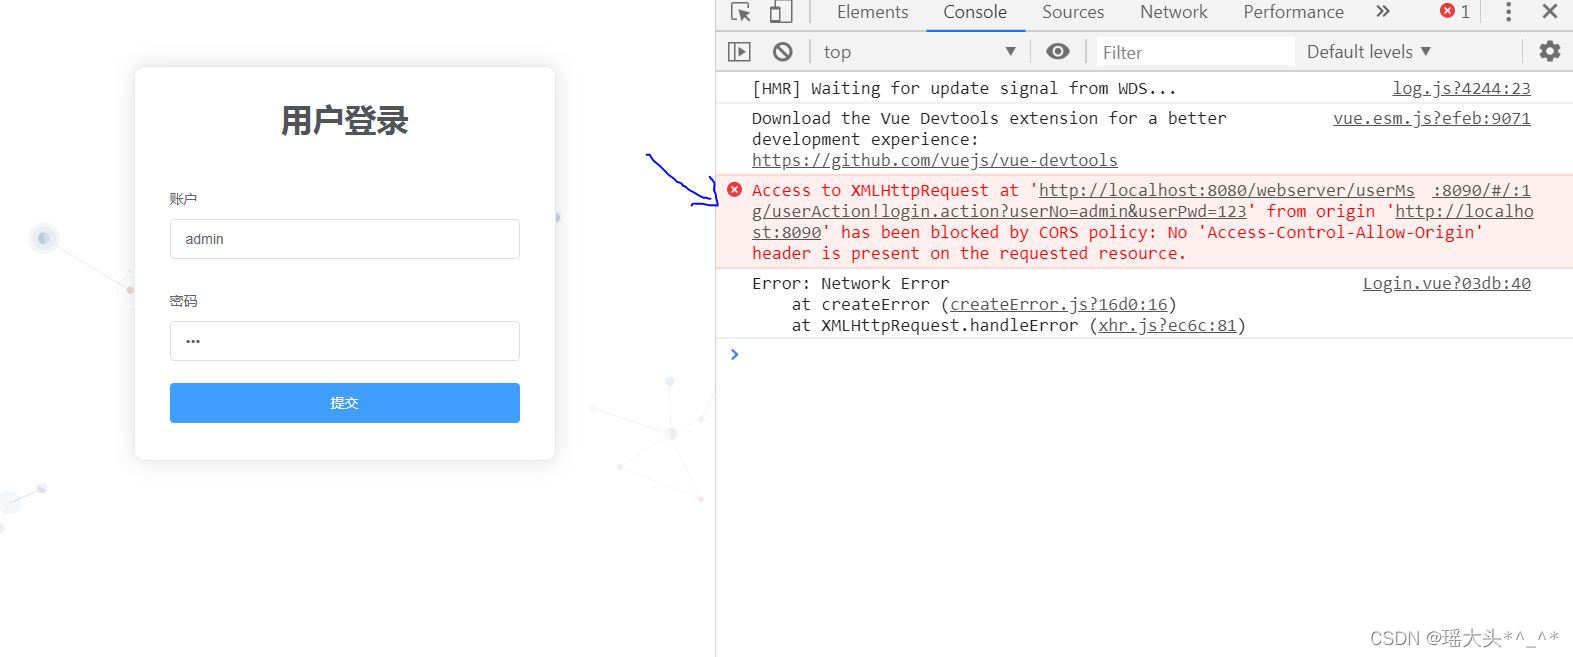Close the DevTools panel
The width and height of the screenshot is (1573, 657).
click(1550, 12)
